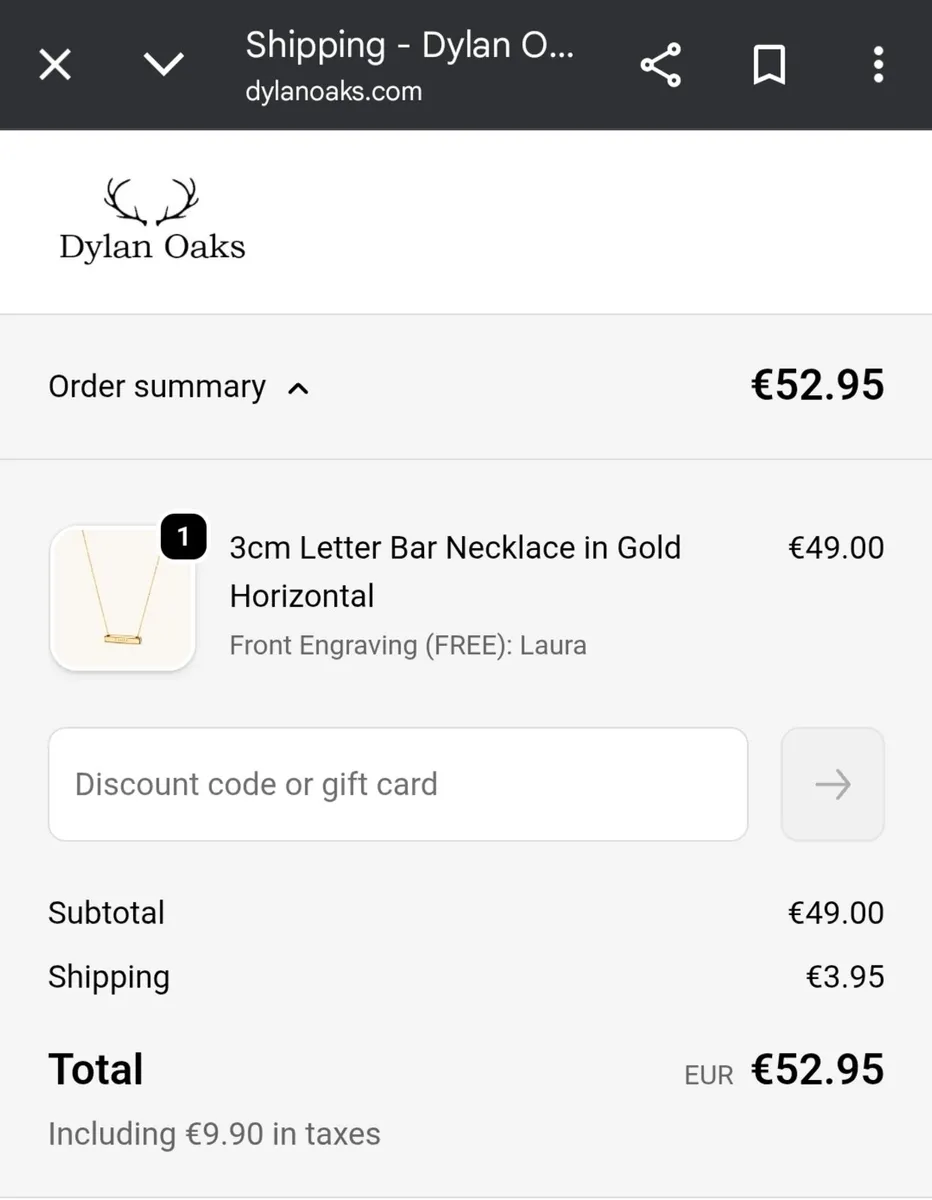Tap the €52.95 order summary total
932x1200 pixels.
[x=817, y=386]
